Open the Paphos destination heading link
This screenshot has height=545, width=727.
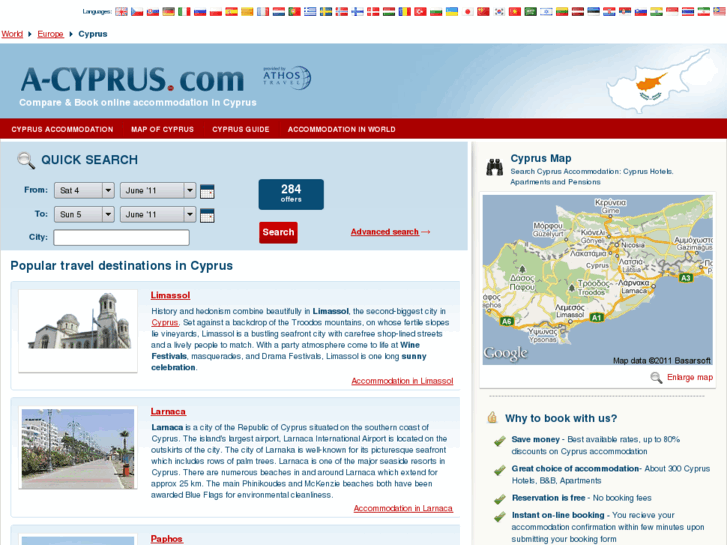(x=166, y=539)
